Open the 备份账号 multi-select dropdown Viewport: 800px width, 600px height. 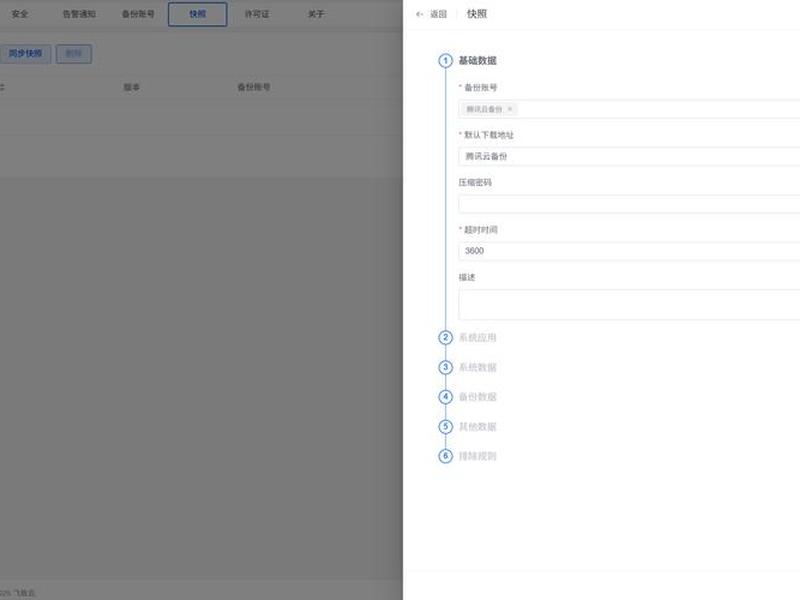[x=629, y=109]
